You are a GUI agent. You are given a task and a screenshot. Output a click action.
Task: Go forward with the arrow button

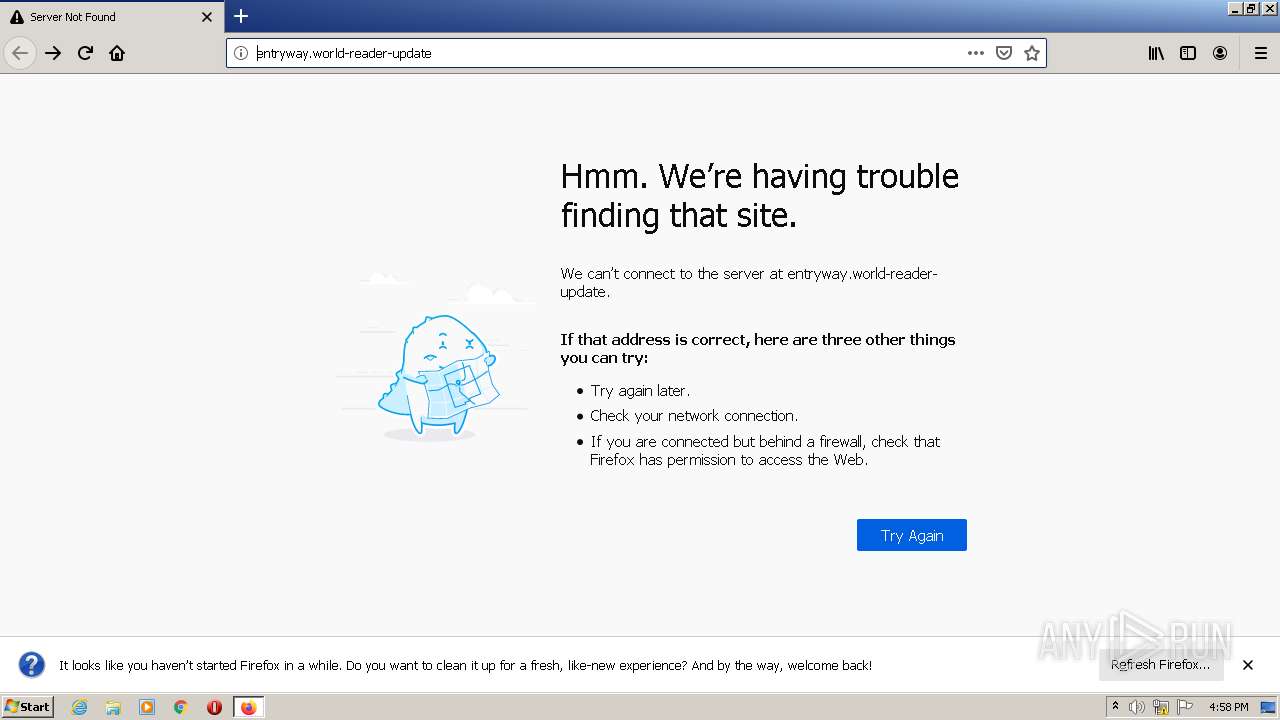[x=53, y=53]
